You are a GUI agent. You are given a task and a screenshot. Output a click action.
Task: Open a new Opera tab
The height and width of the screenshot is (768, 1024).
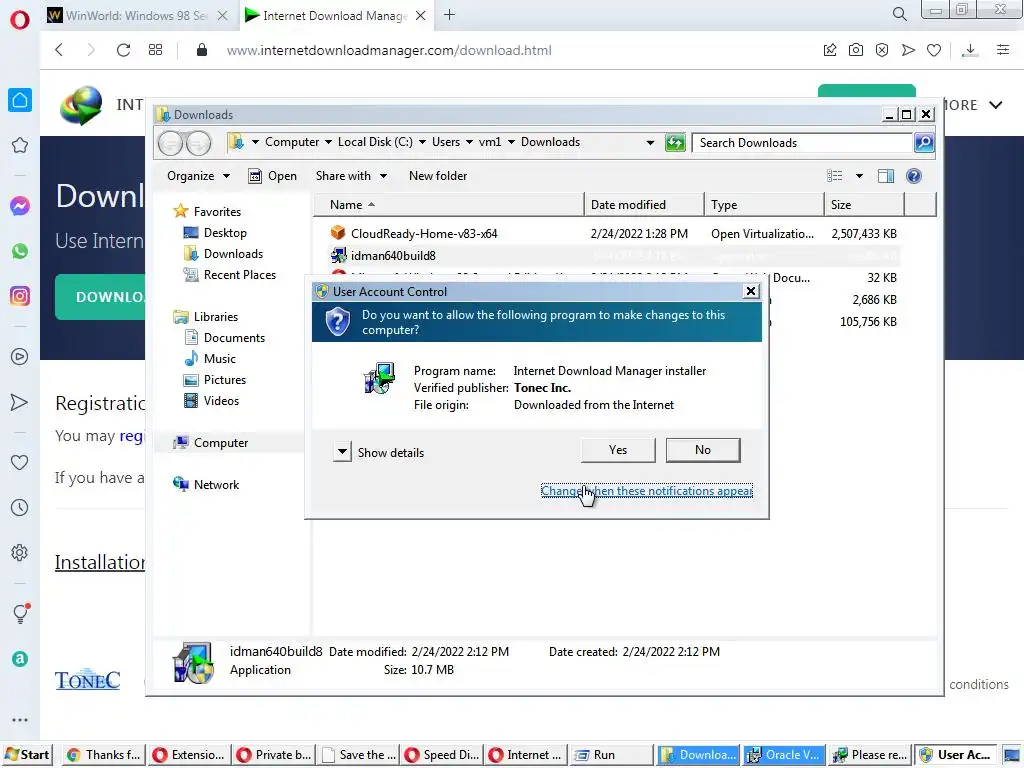449,14
